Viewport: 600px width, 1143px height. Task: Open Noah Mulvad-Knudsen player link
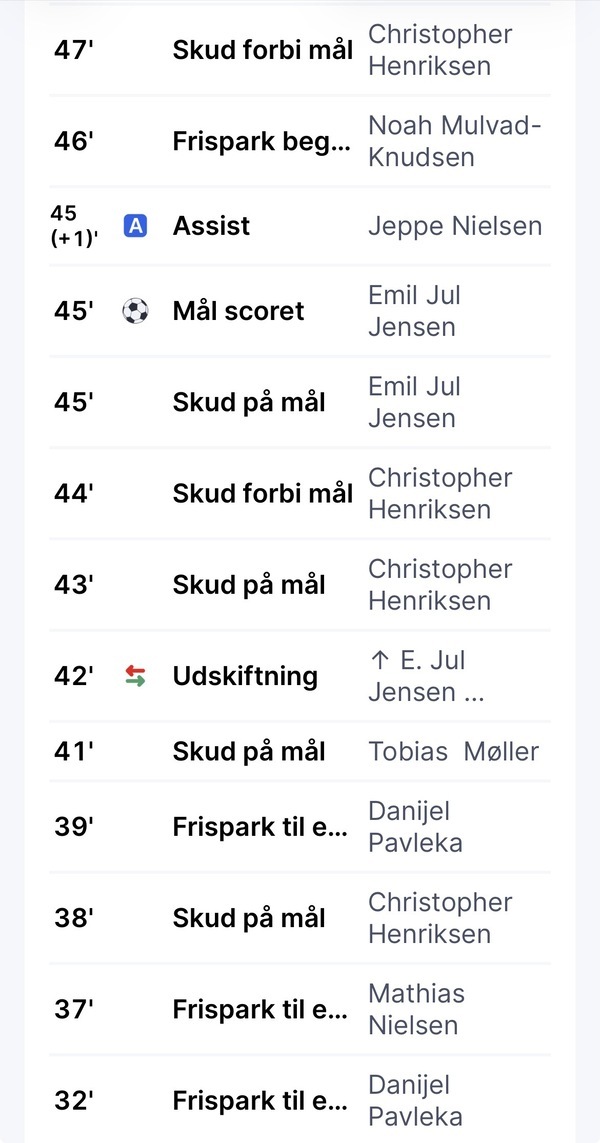(455, 141)
